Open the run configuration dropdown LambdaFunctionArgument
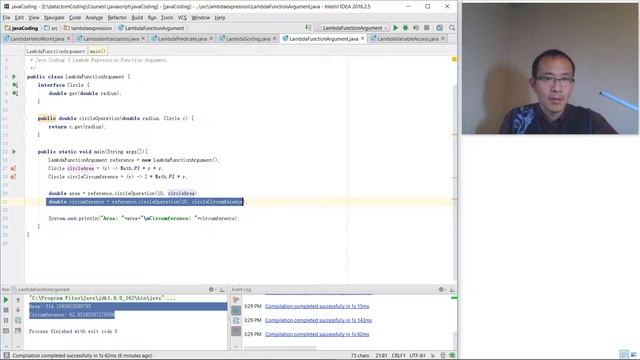The image size is (640, 360). coord(352,28)
